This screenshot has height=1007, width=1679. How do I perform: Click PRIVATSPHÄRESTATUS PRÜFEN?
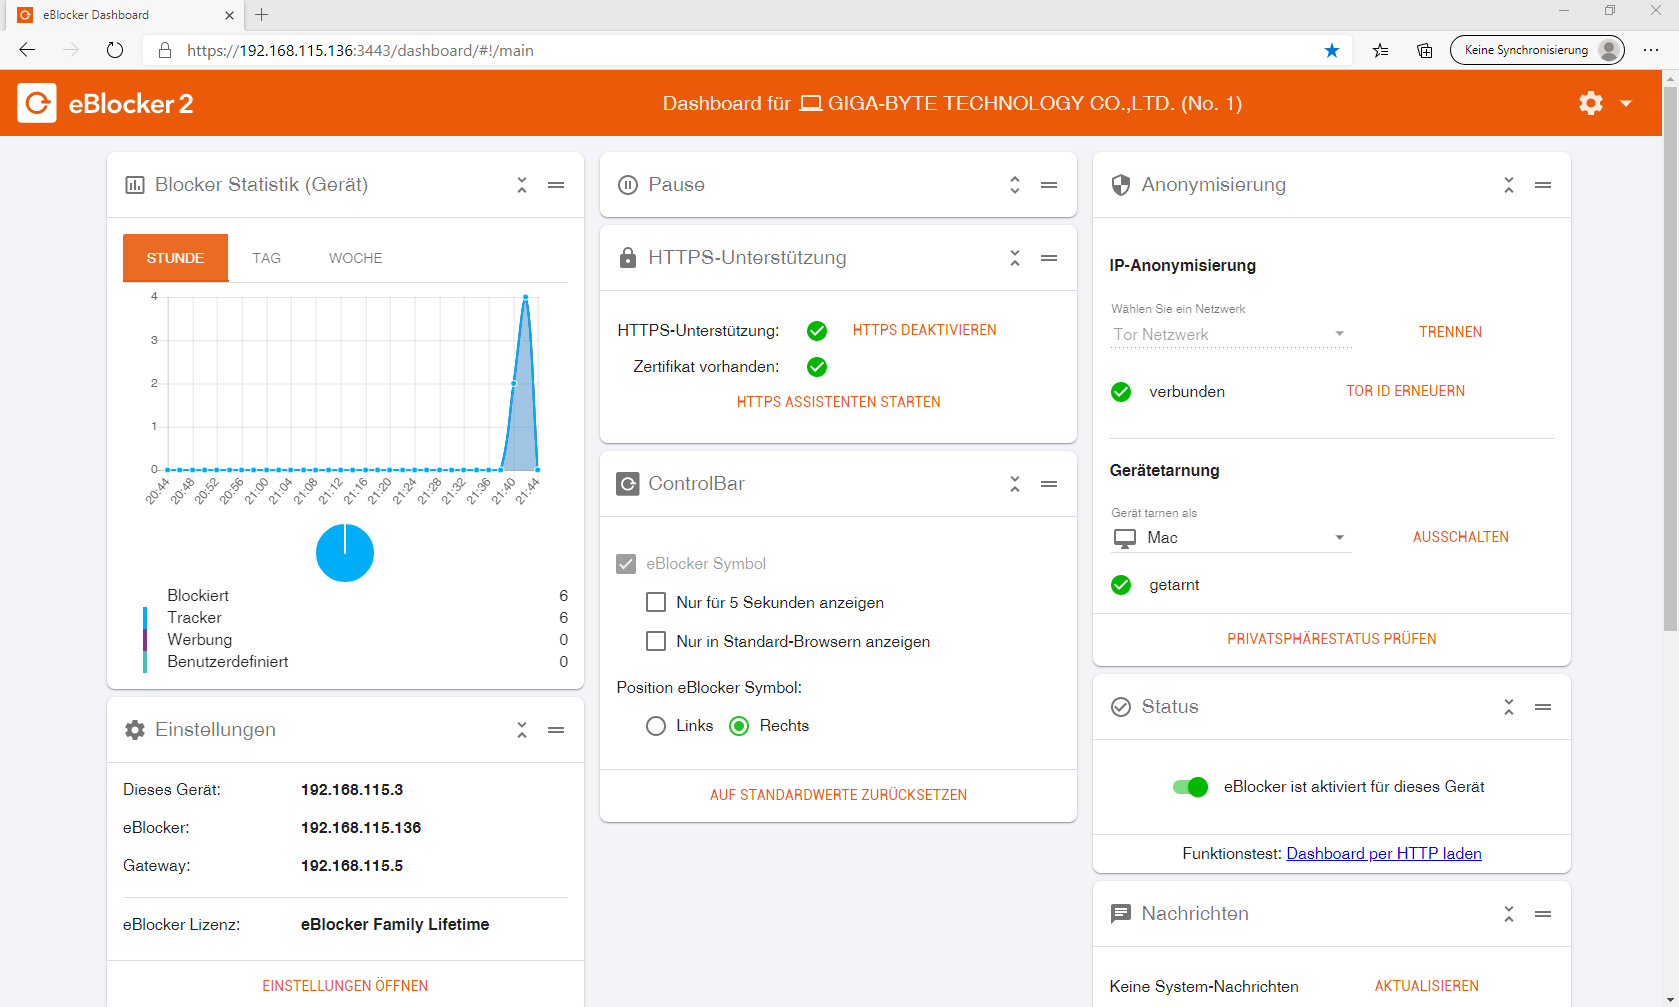1332,639
